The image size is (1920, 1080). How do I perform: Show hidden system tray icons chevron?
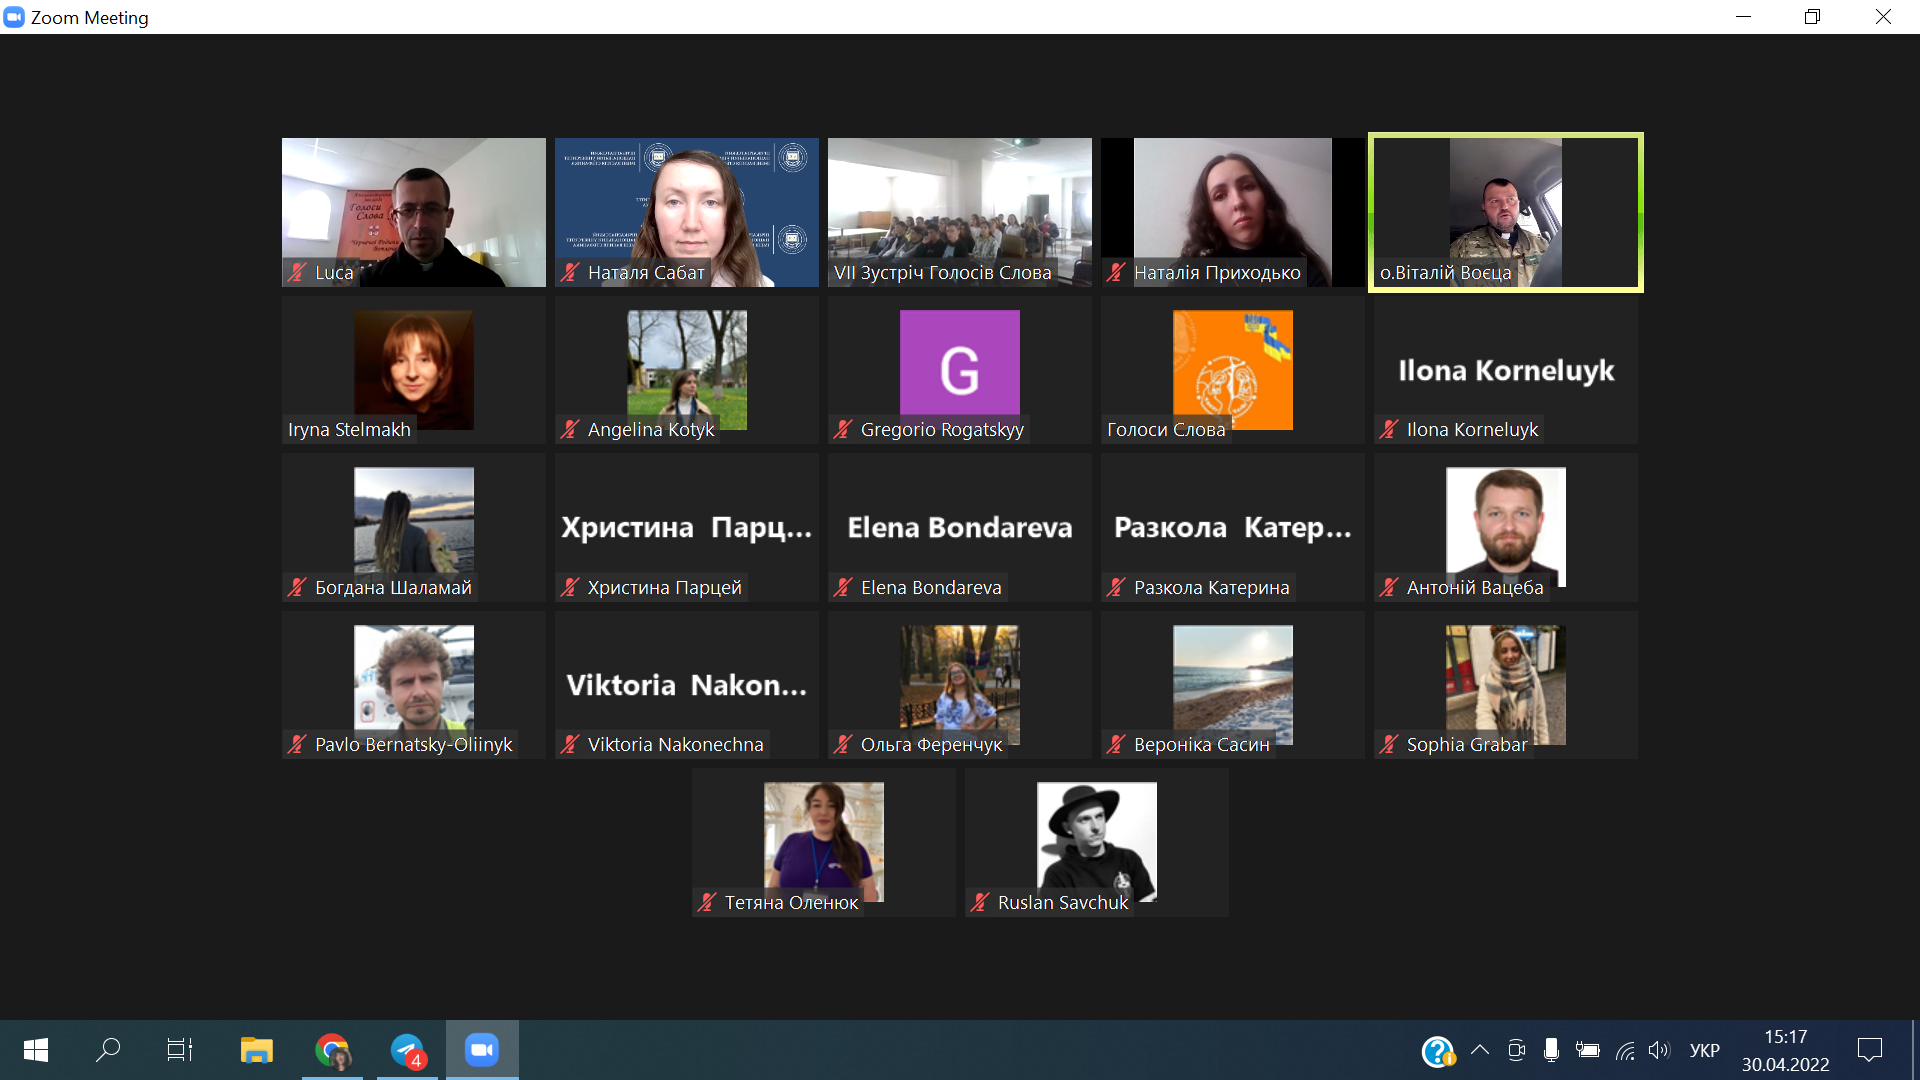[x=1480, y=1050]
